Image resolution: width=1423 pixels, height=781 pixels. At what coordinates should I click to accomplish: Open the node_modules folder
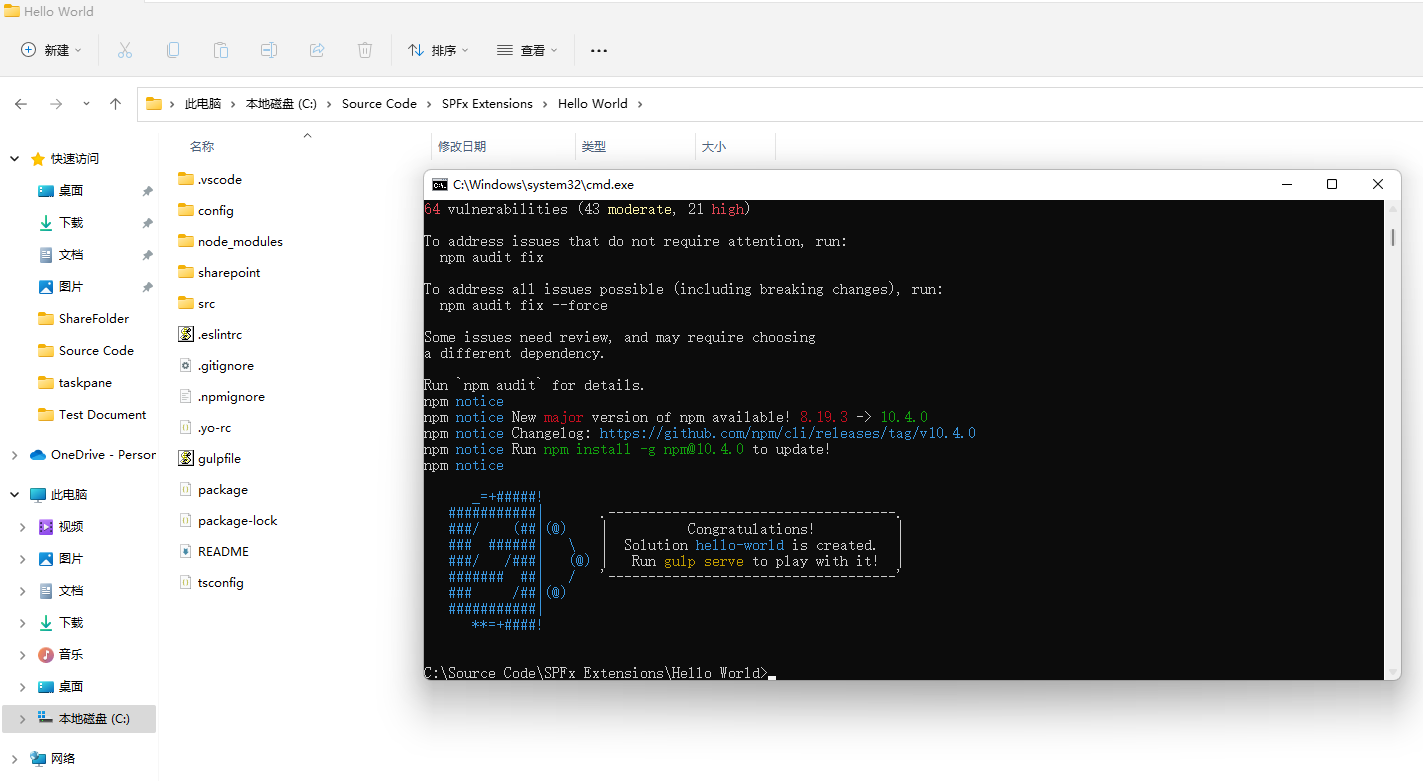click(240, 241)
